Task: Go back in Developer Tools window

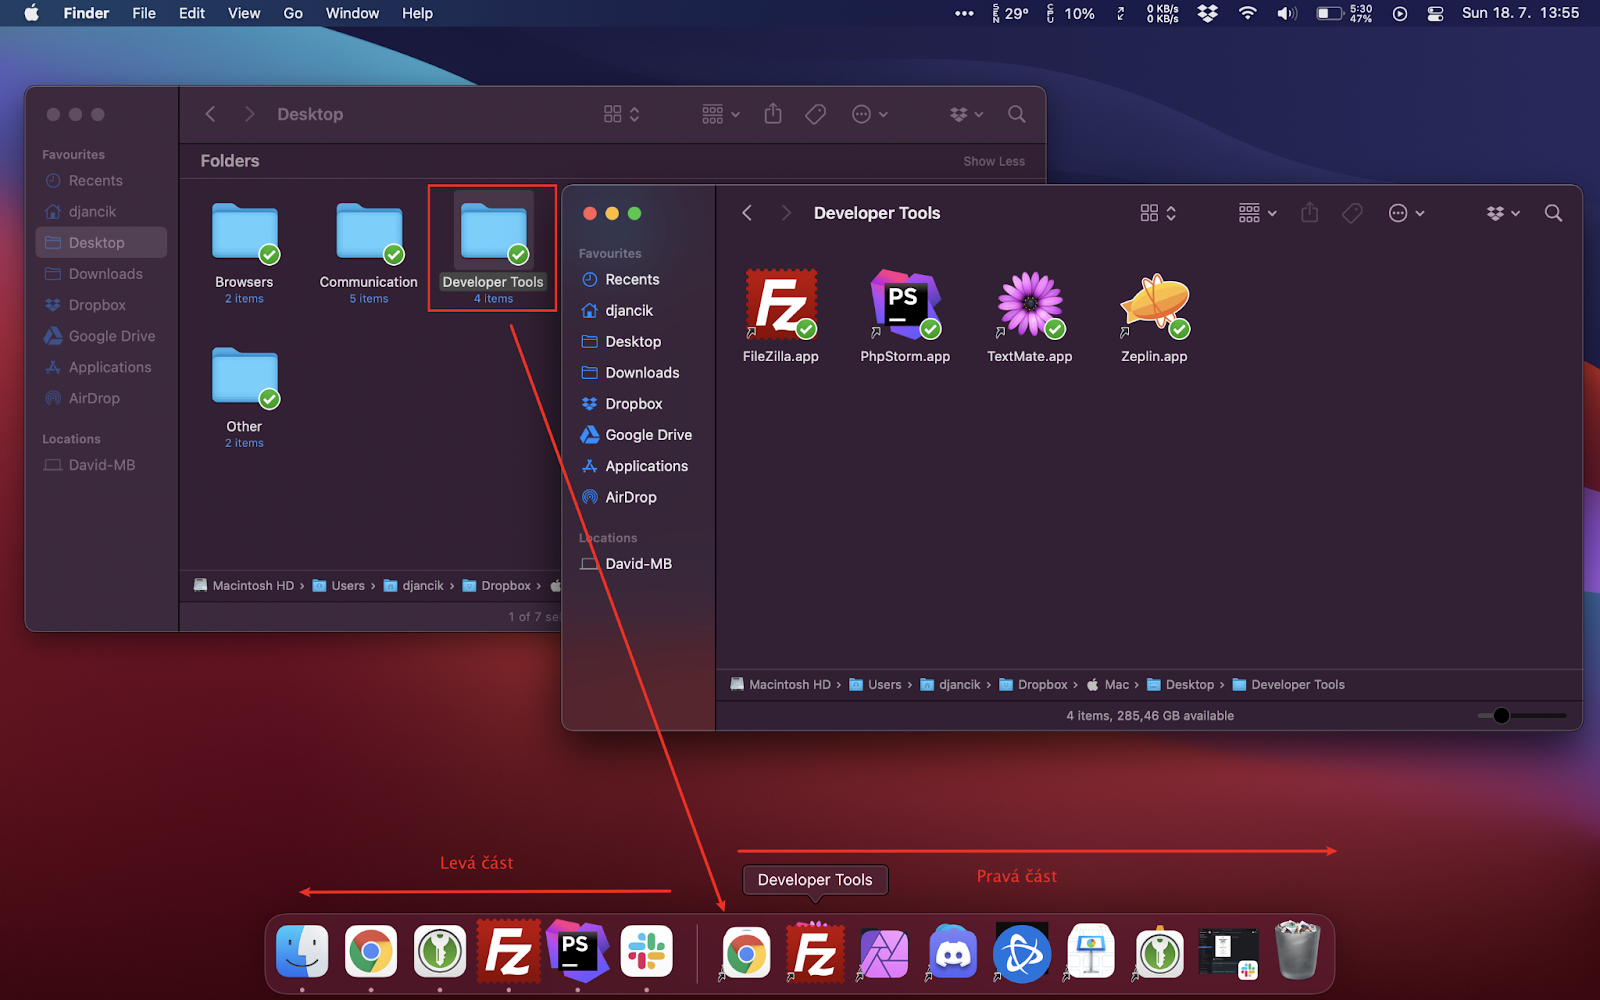Action: (x=747, y=213)
